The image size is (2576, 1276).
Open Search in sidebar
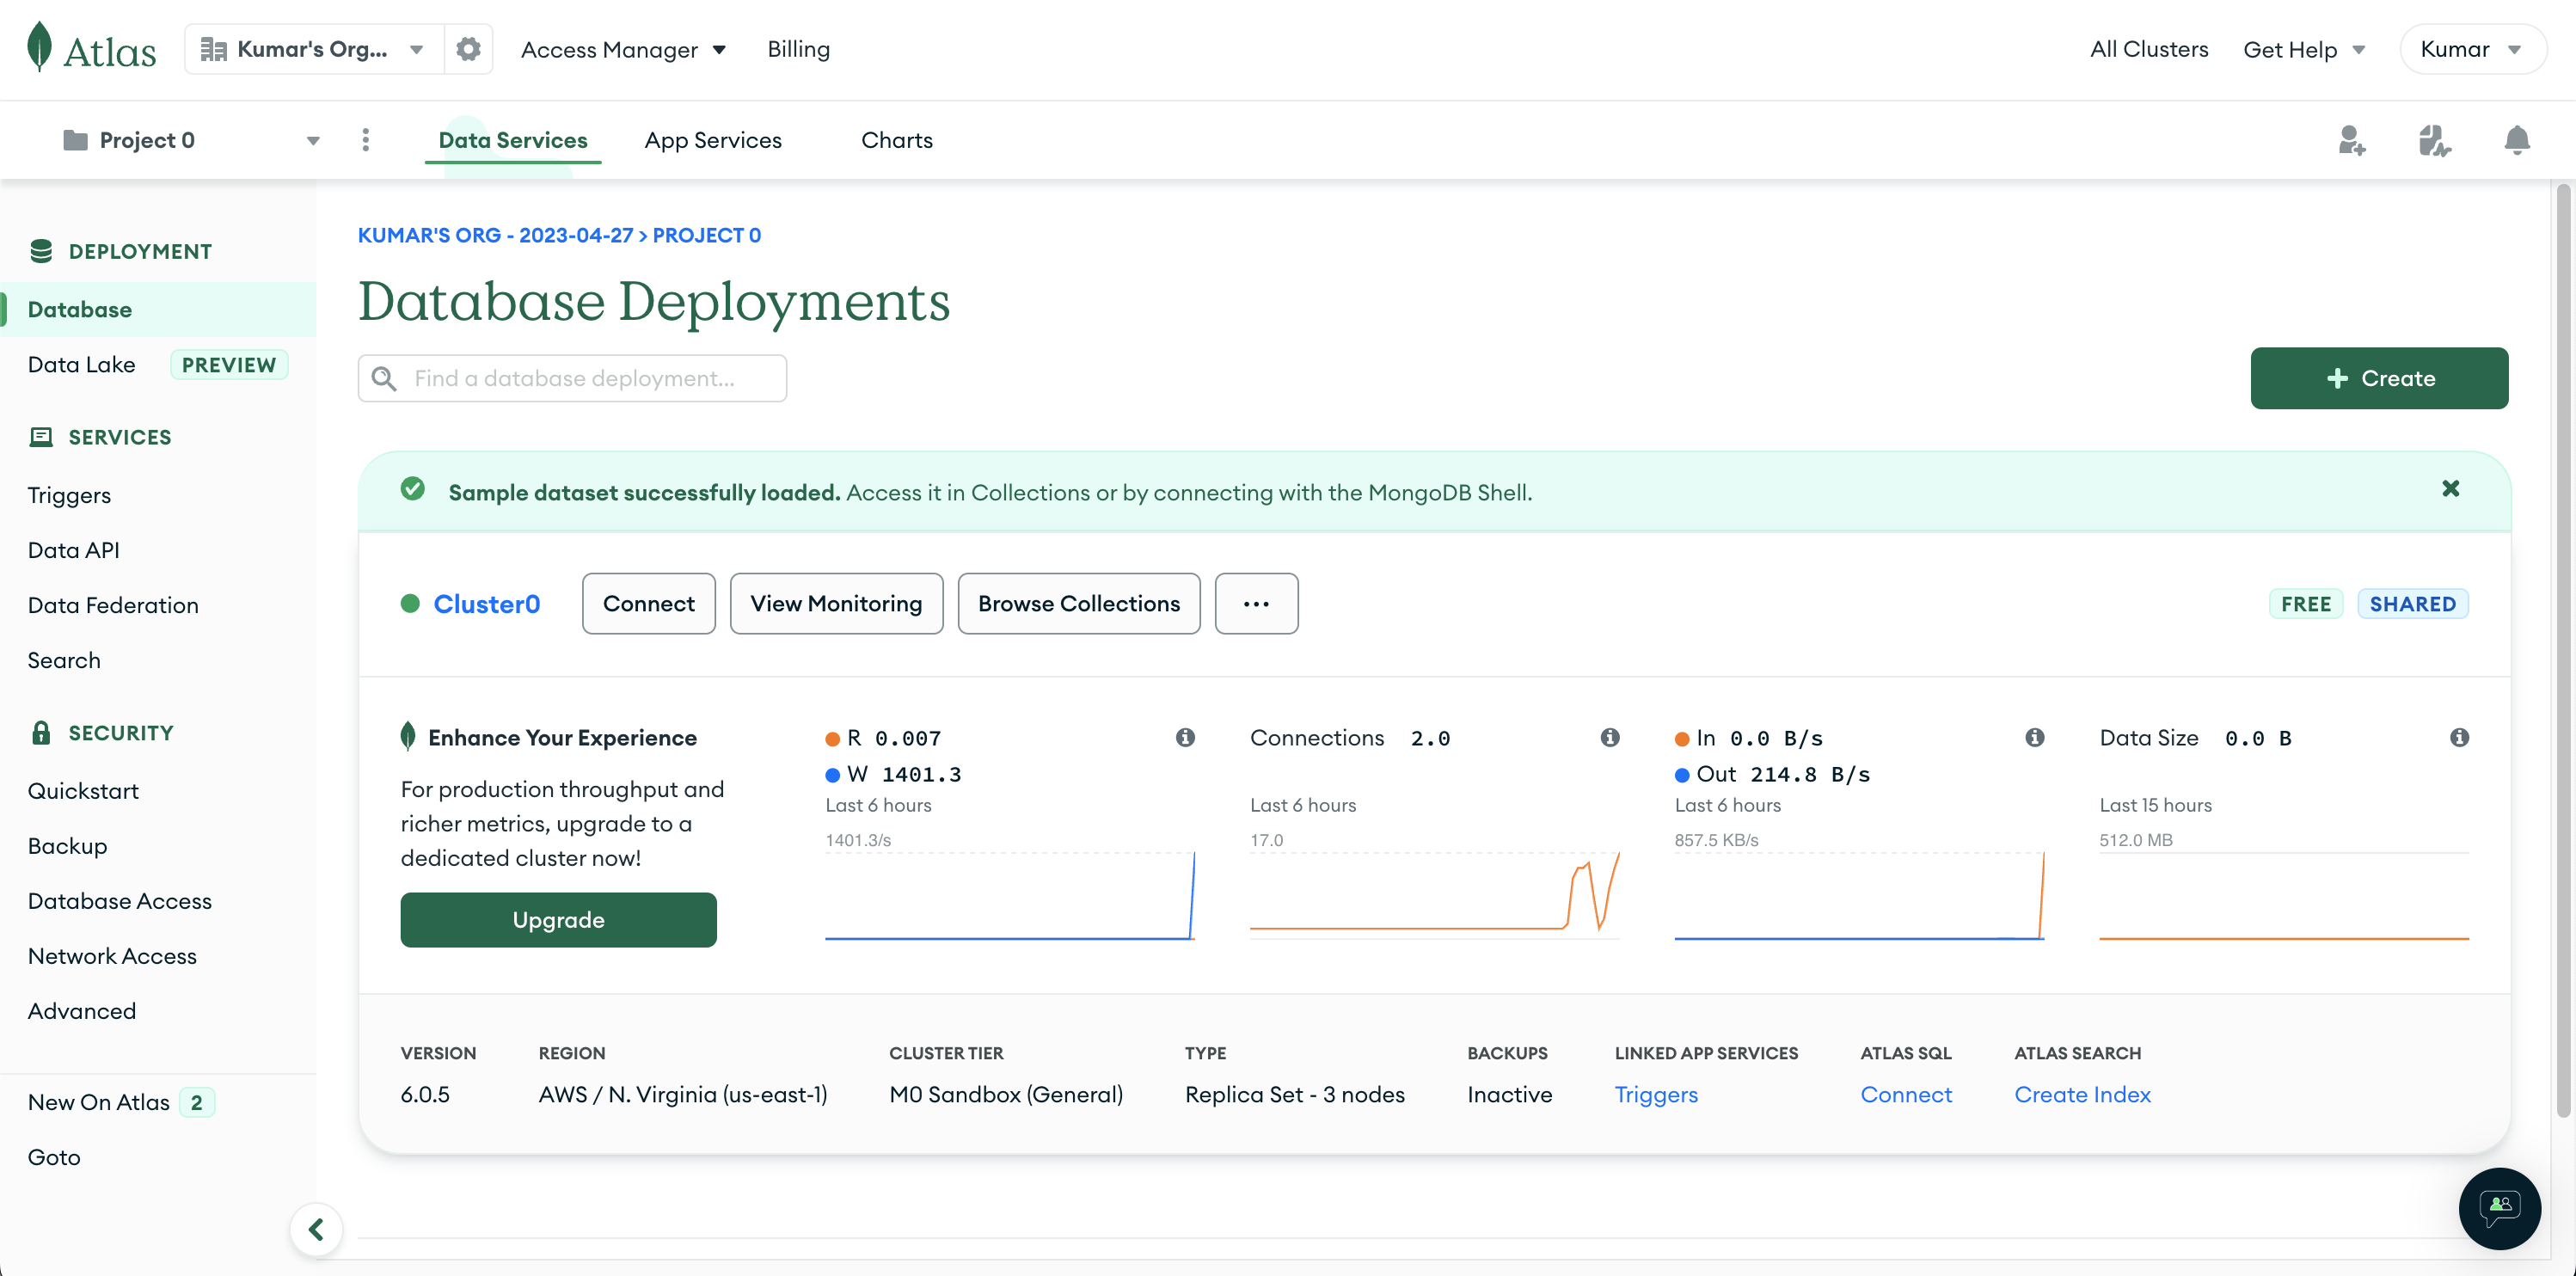pyautogui.click(x=64, y=660)
